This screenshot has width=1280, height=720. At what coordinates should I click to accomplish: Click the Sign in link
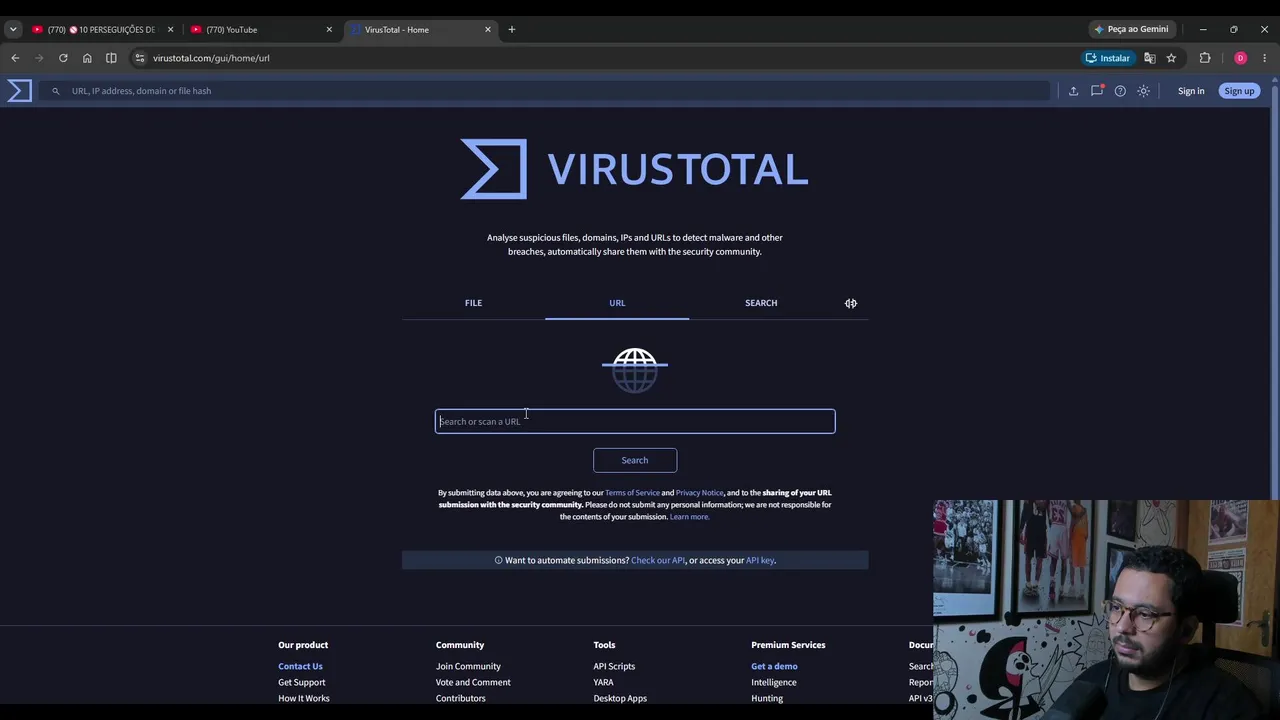pos(1191,91)
